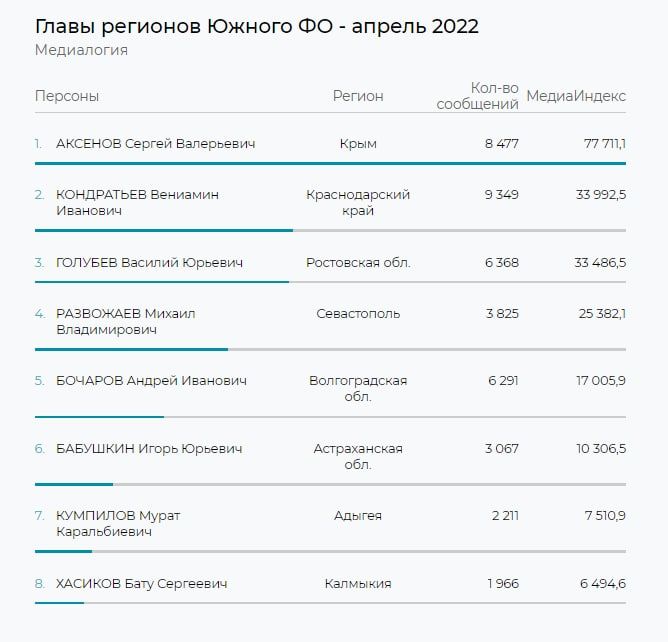This screenshot has width=668, height=642.
Task: Click Аксенов's full-width teal progress bar
Action: (330, 163)
